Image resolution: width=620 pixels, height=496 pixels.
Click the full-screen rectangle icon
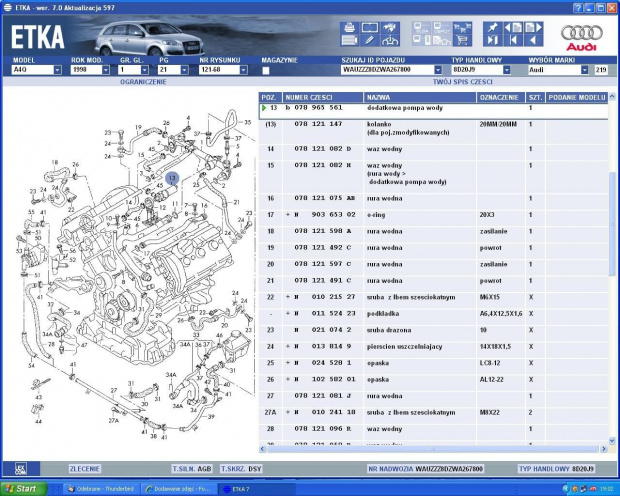(x=370, y=28)
